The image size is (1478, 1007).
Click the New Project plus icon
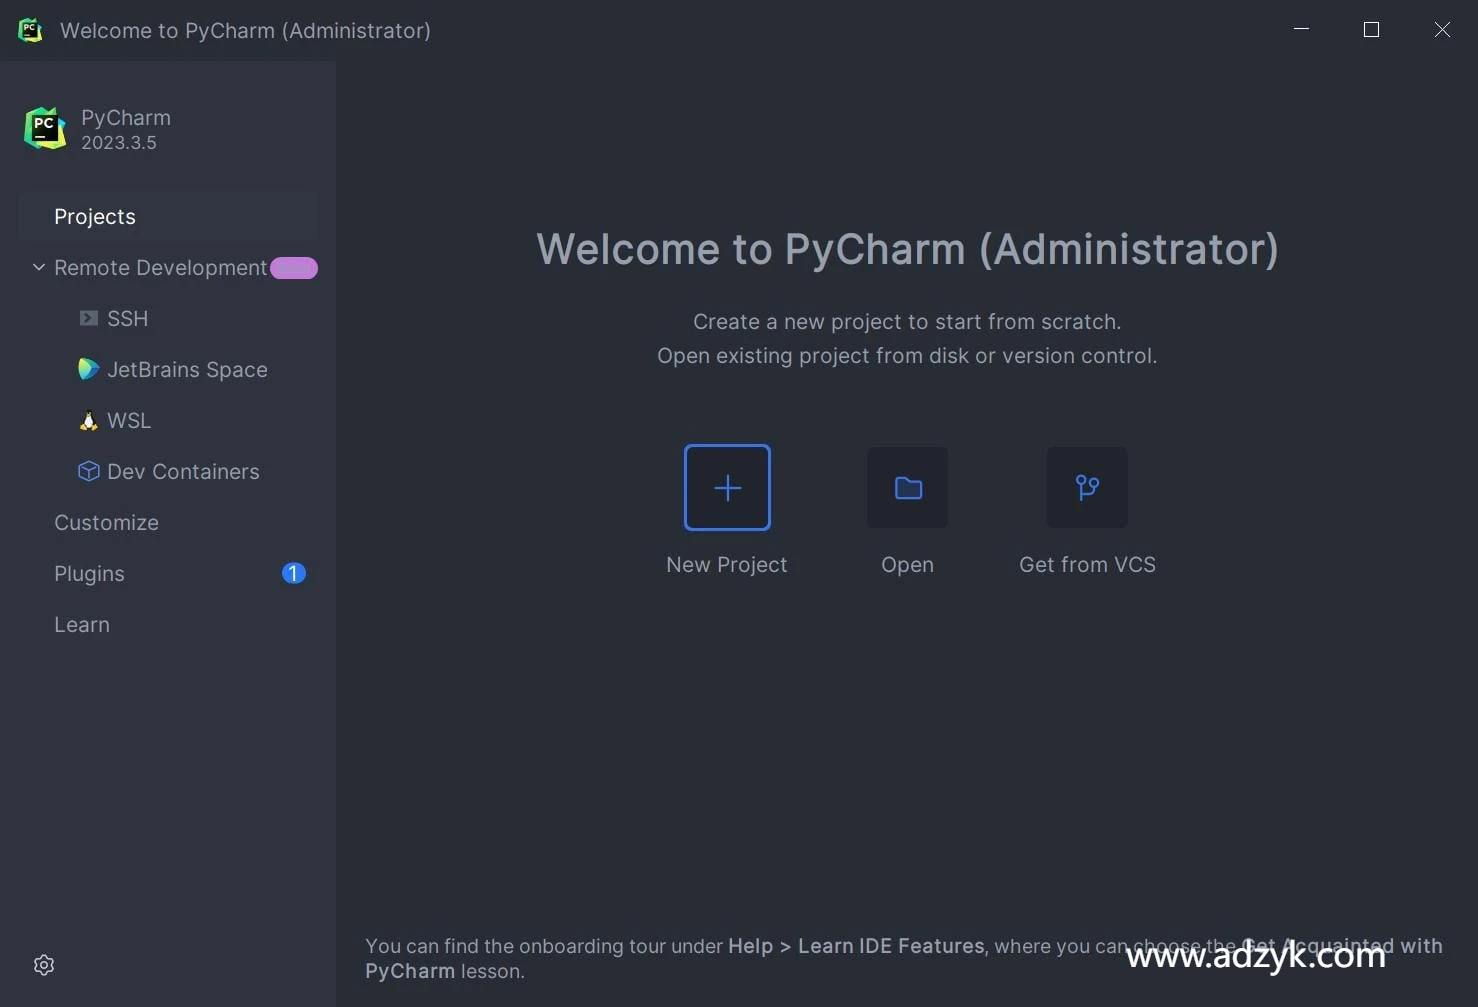click(x=727, y=487)
